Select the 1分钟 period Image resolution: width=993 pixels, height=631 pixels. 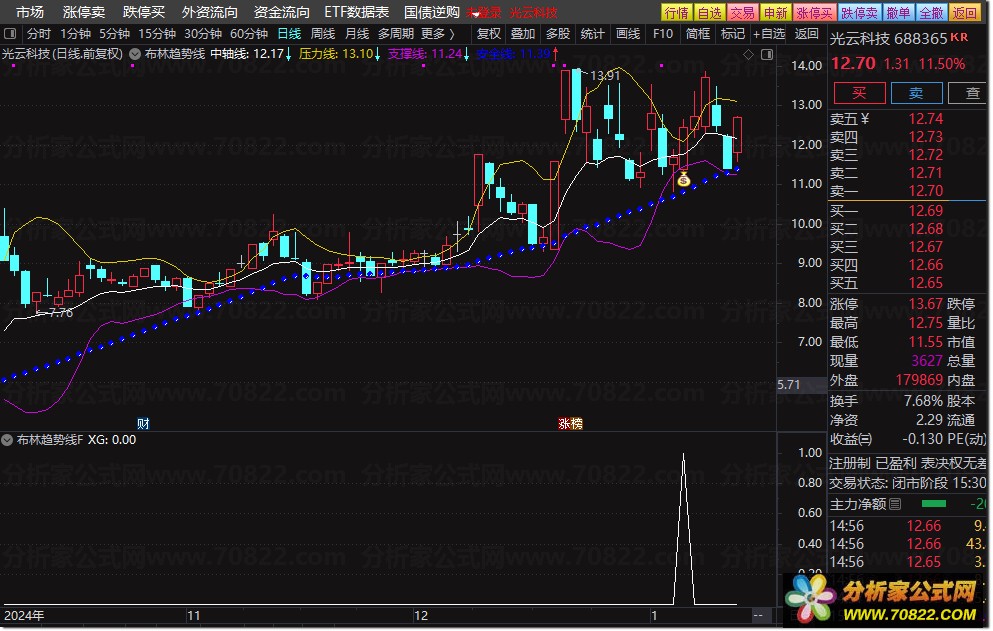75,34
